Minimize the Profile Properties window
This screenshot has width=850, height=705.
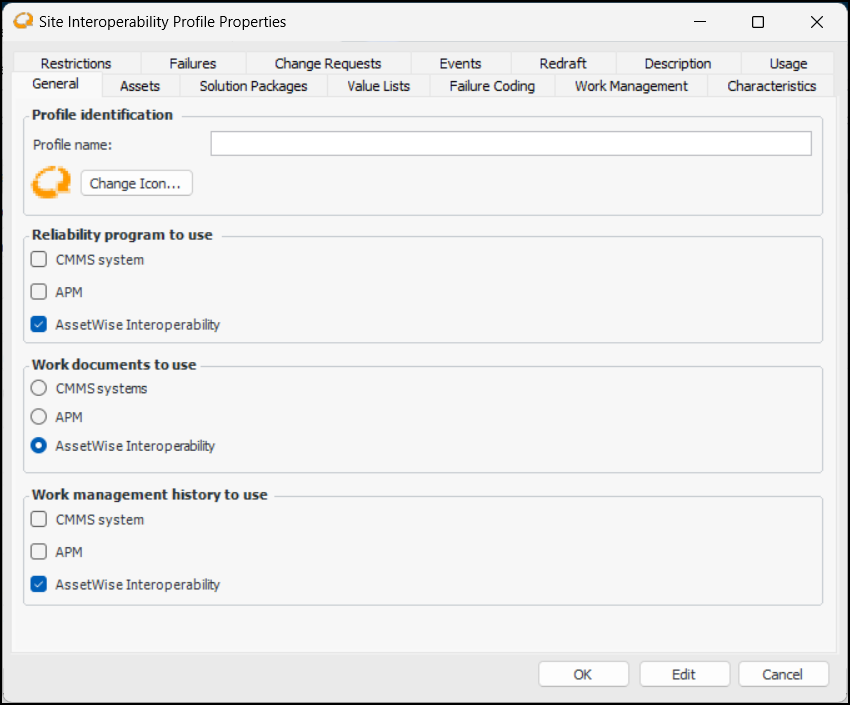pos(700,22)
